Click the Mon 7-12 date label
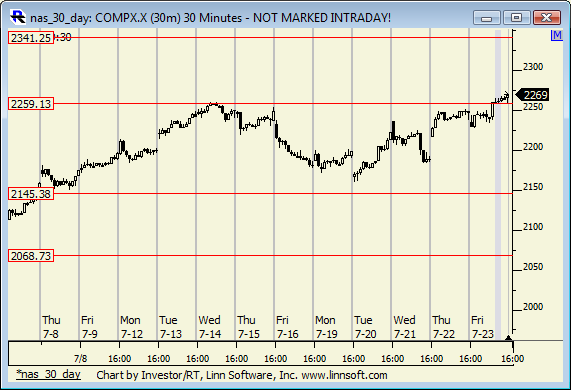Viewport: 571px width, 390px height. click(131, 327)
